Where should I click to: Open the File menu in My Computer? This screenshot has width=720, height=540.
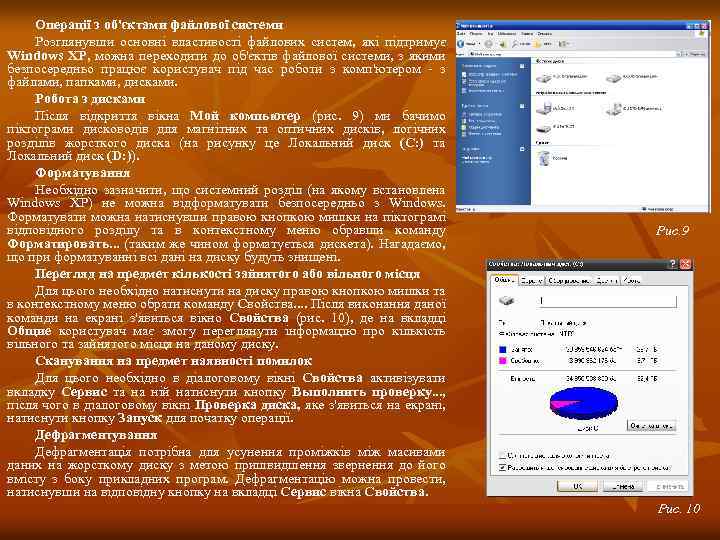(x=461, y=34)
